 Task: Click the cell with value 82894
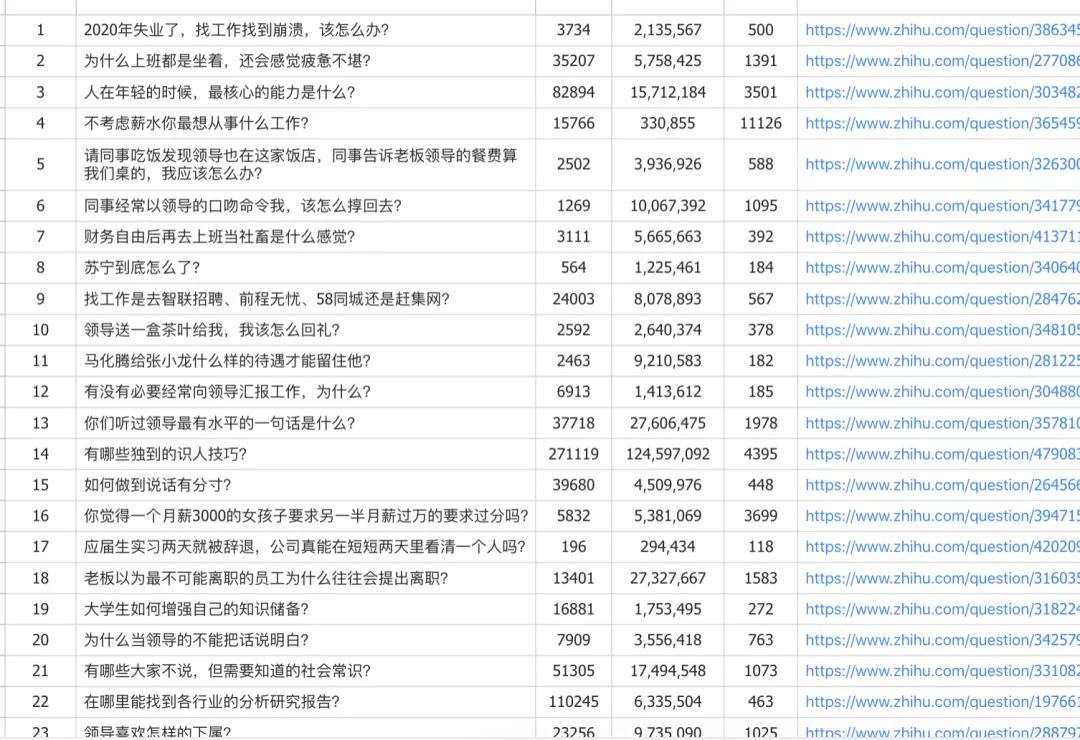click(573, 92)
